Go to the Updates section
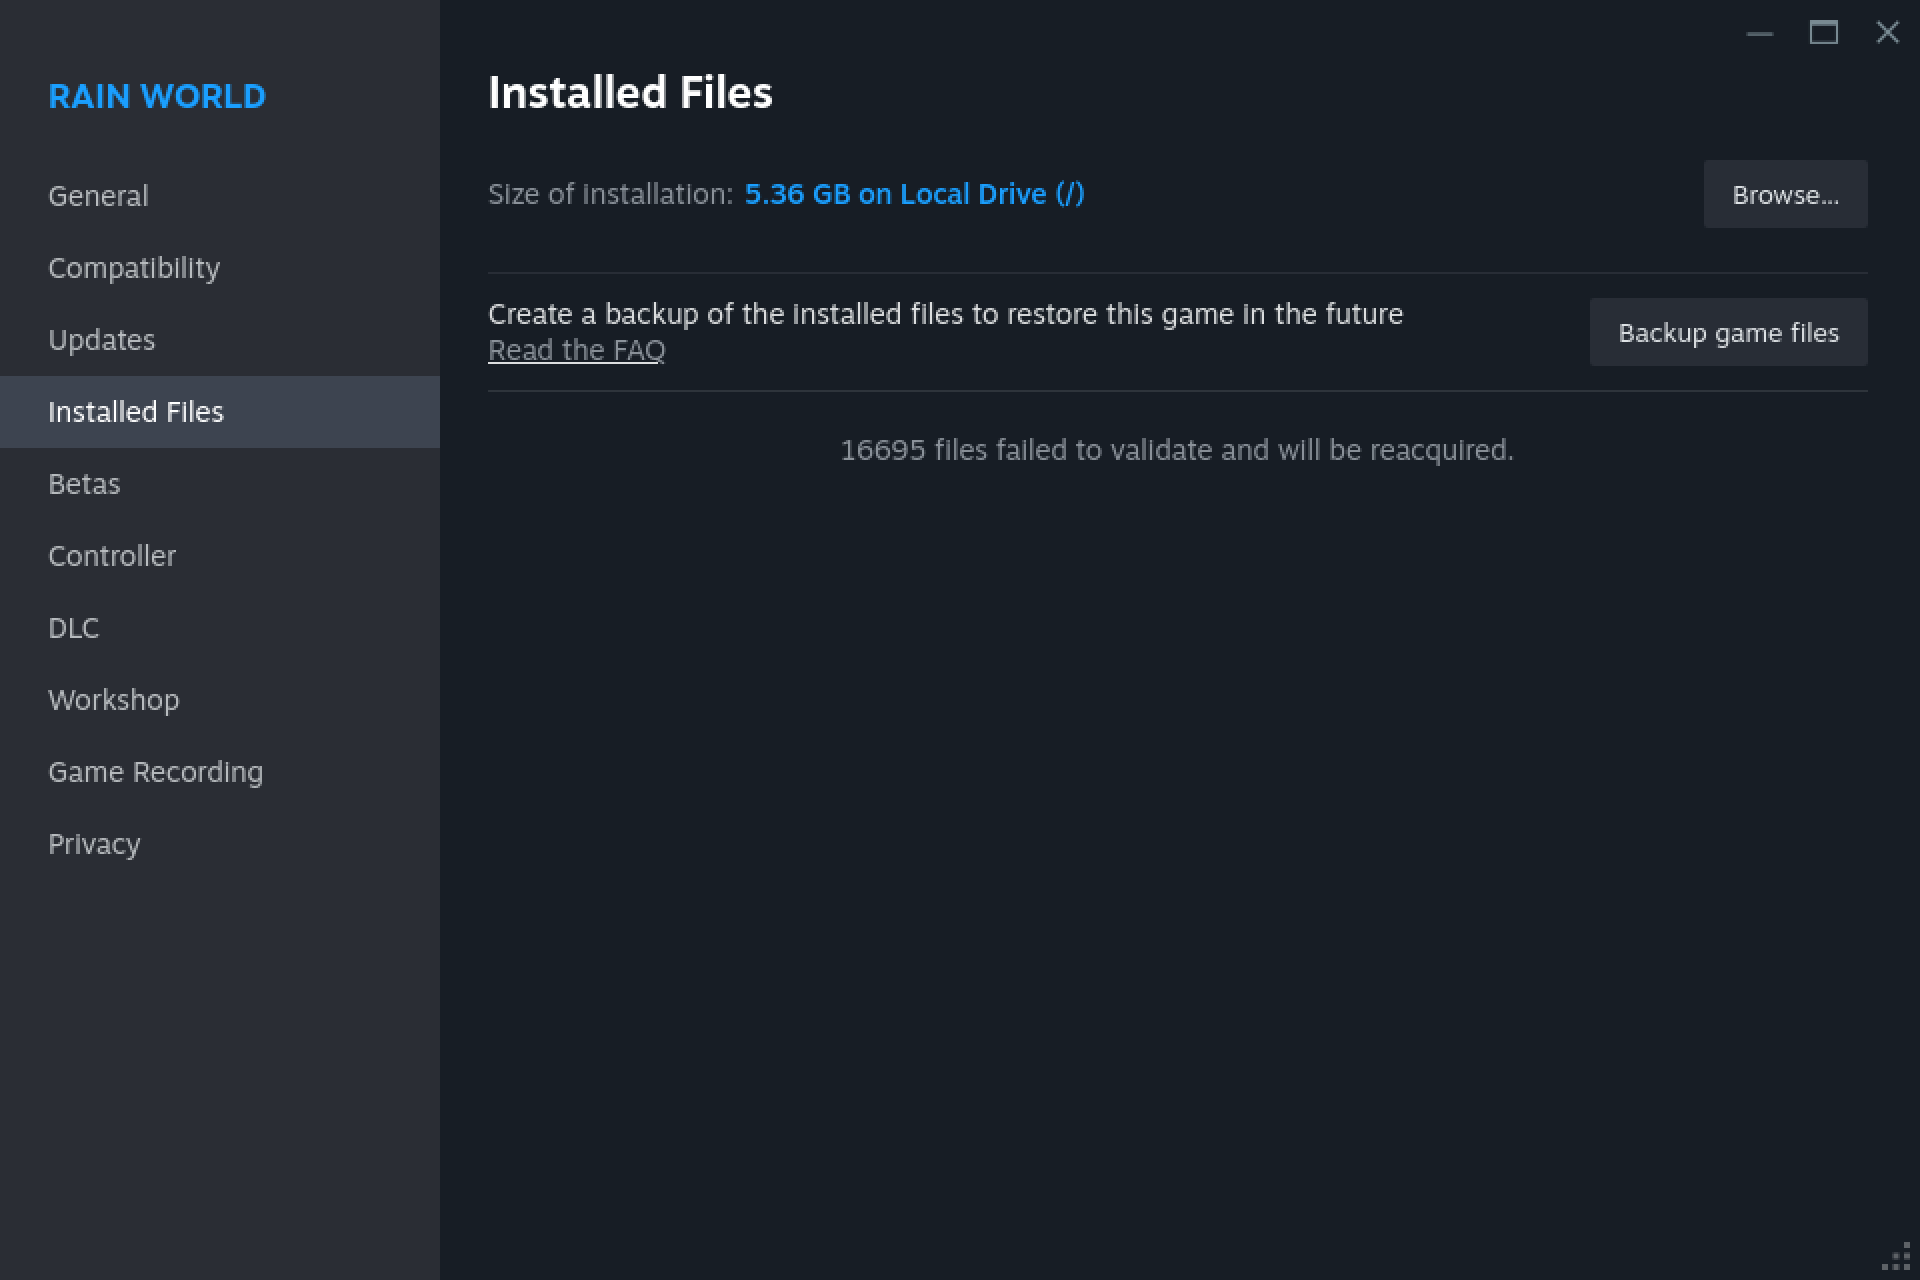This screenshot has height=1280, width=1920. point(219,340)
